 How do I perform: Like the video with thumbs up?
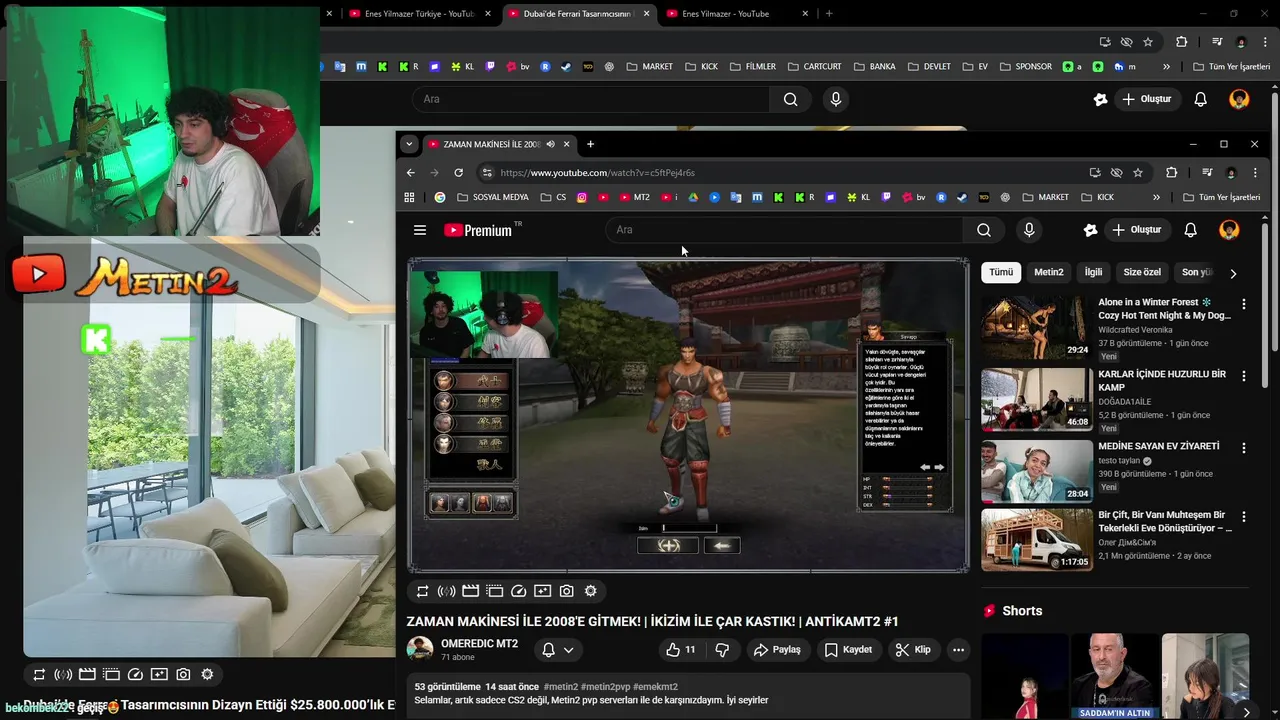[681, 650]
